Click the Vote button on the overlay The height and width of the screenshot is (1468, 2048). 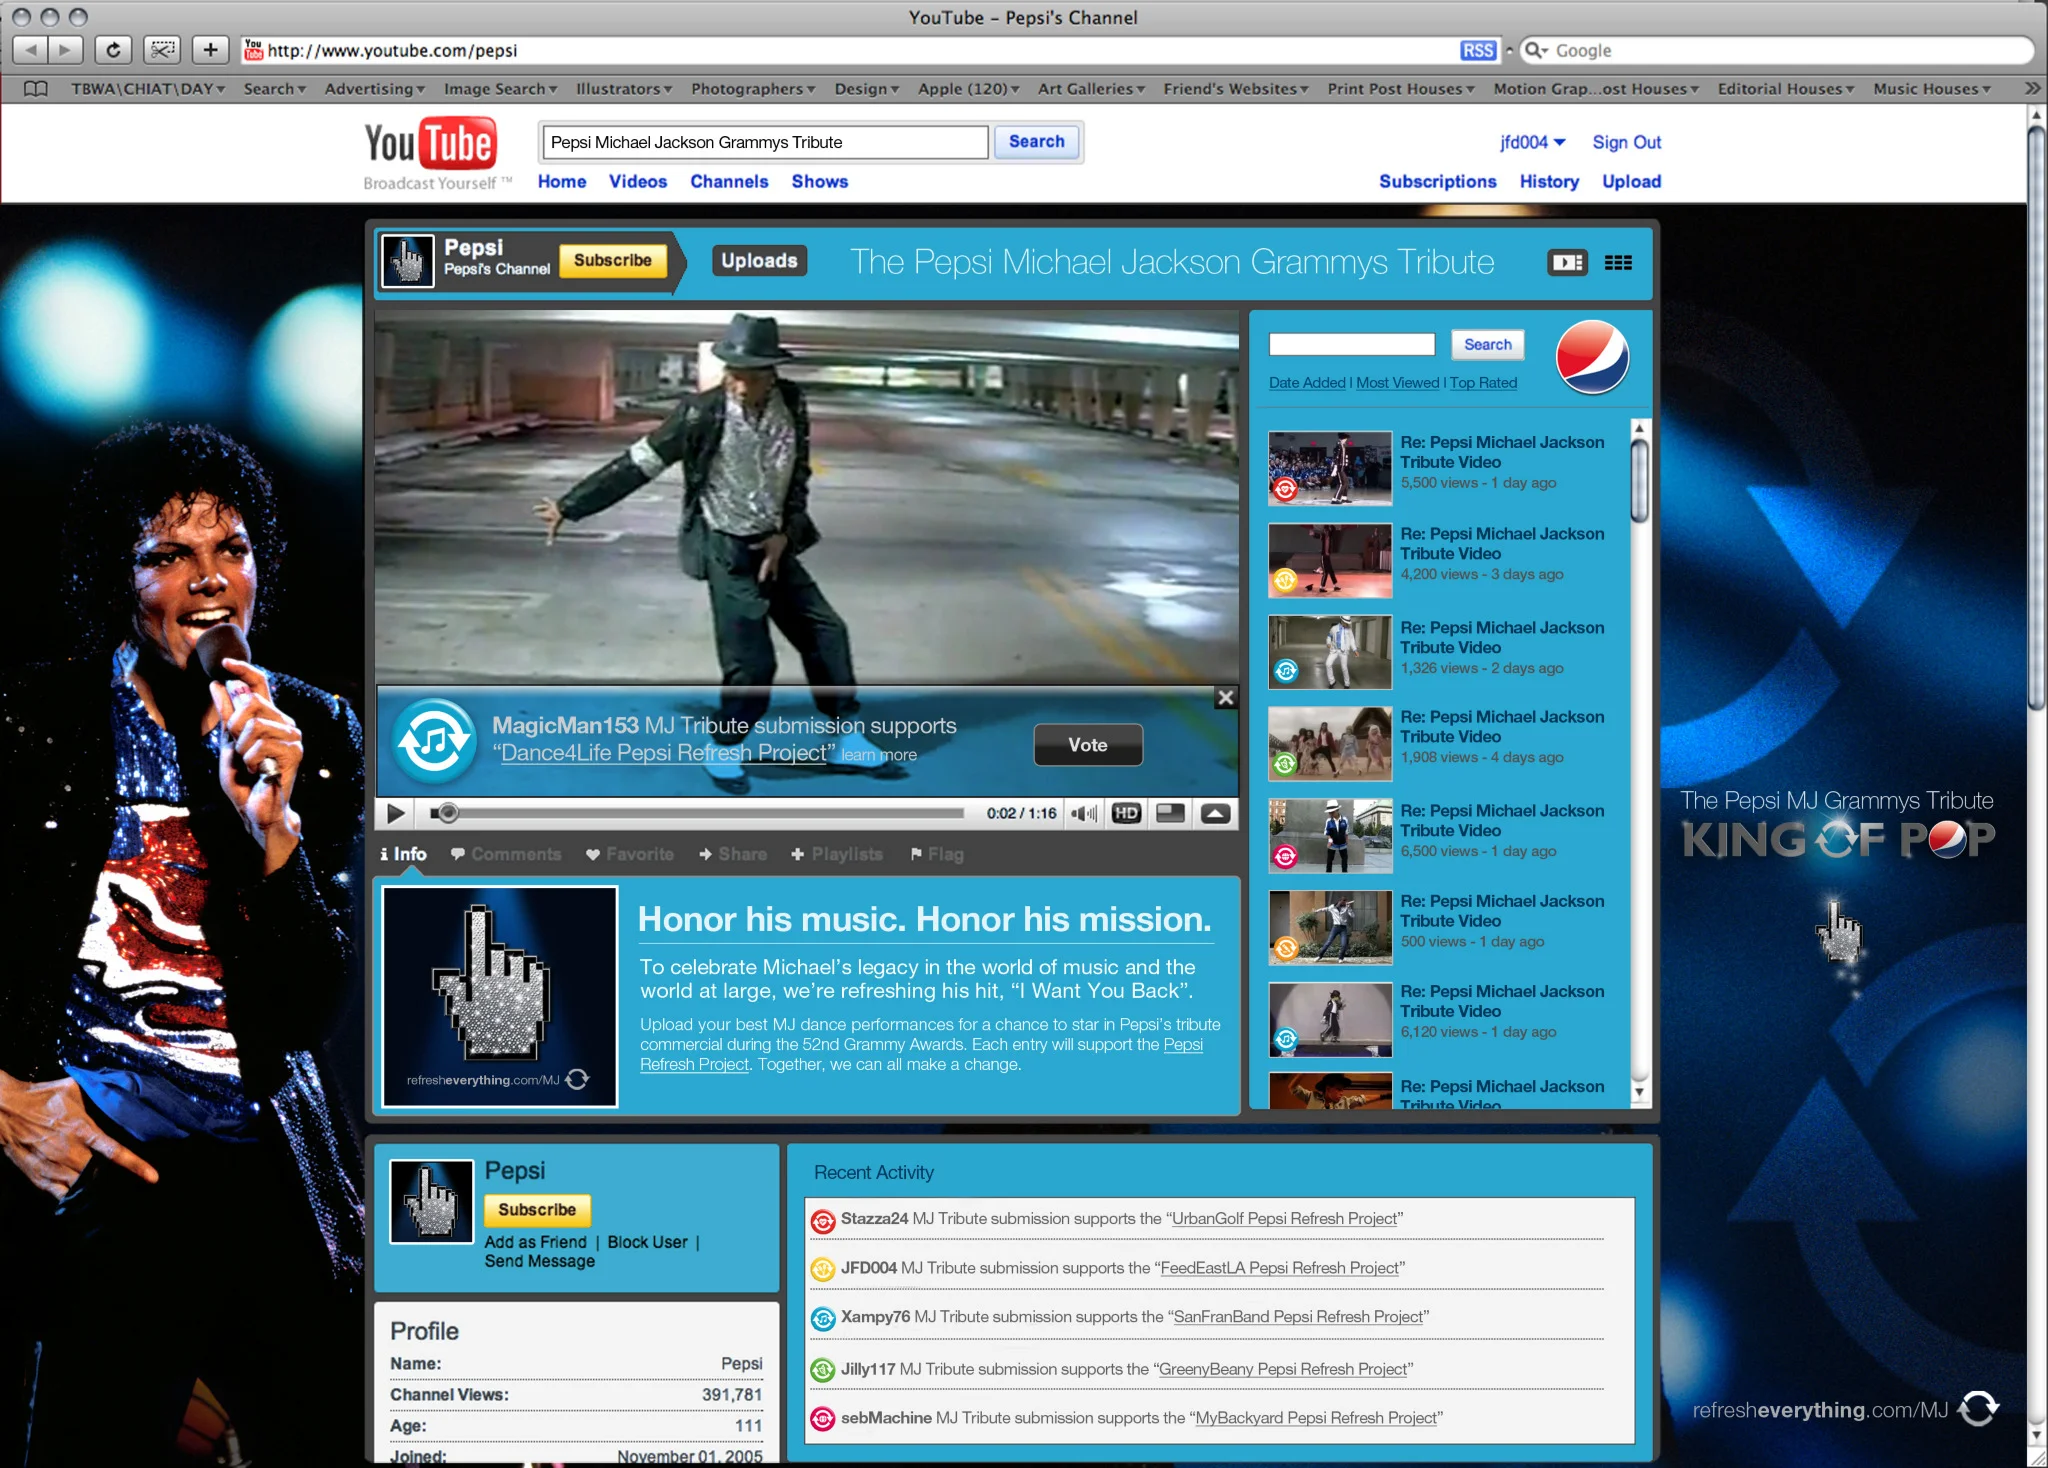pyautogui.click(x=1088, y=745)
